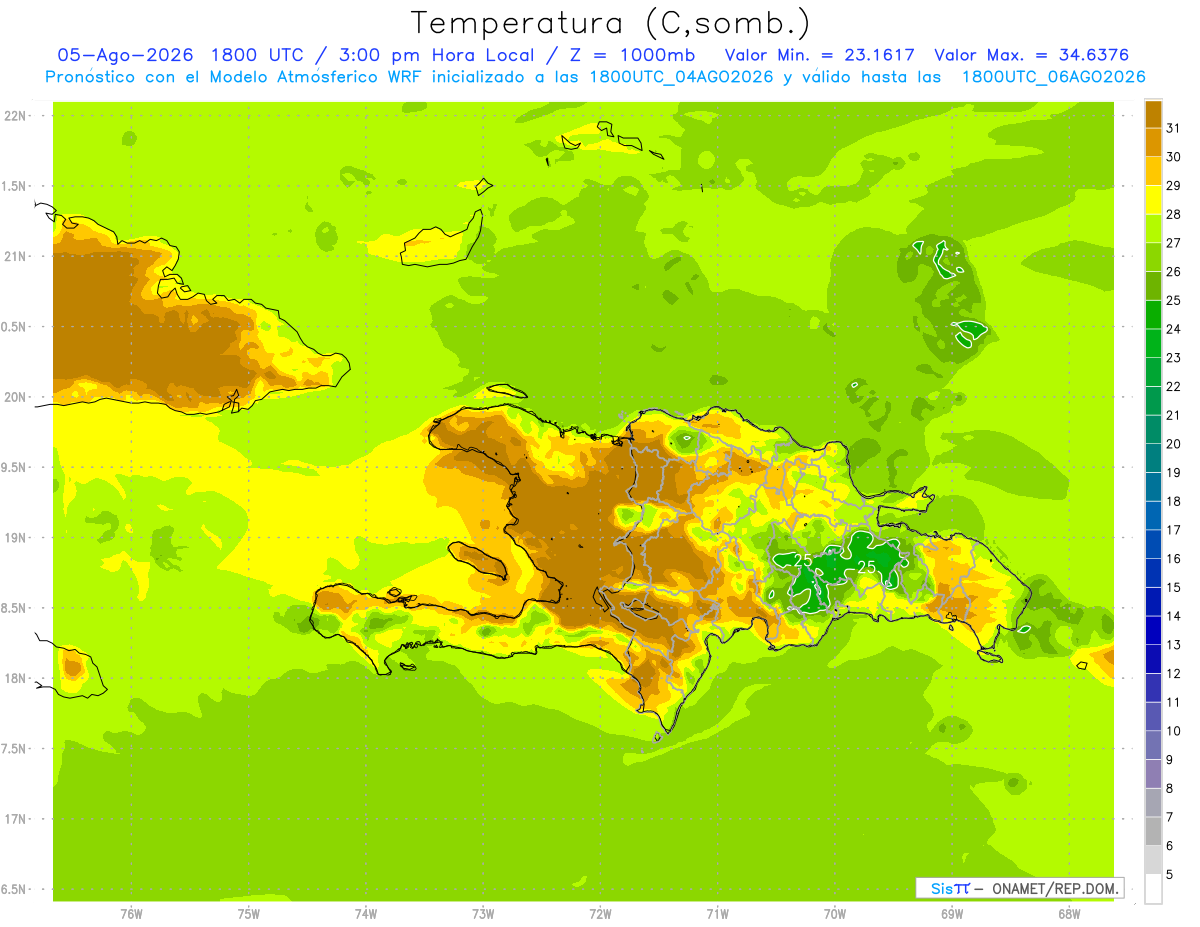Image resolution: width=1200 pixels, height=927 pixels.
Task: Click the "74W" longitude label
Action: click(x=366, y=914)
